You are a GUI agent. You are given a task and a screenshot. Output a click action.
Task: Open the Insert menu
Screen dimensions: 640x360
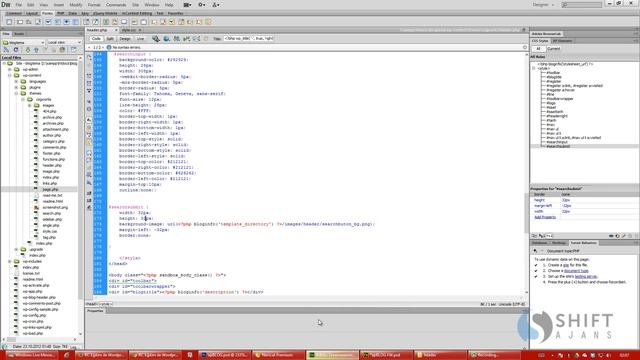[59, 5]
